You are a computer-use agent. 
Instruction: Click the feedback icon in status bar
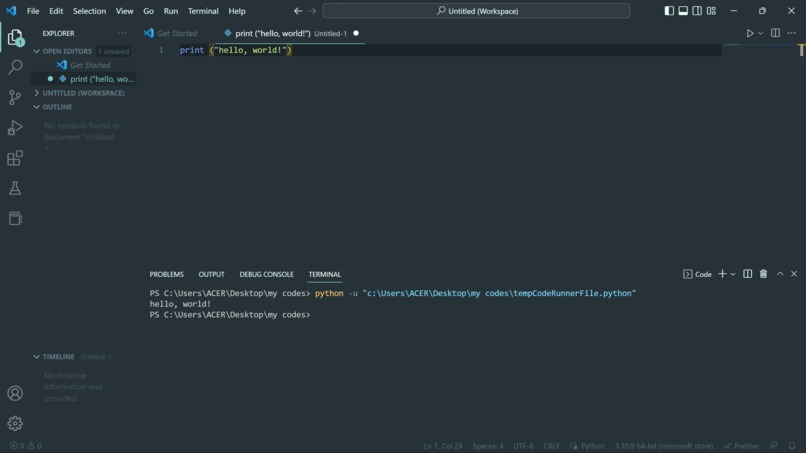[773, 446]
